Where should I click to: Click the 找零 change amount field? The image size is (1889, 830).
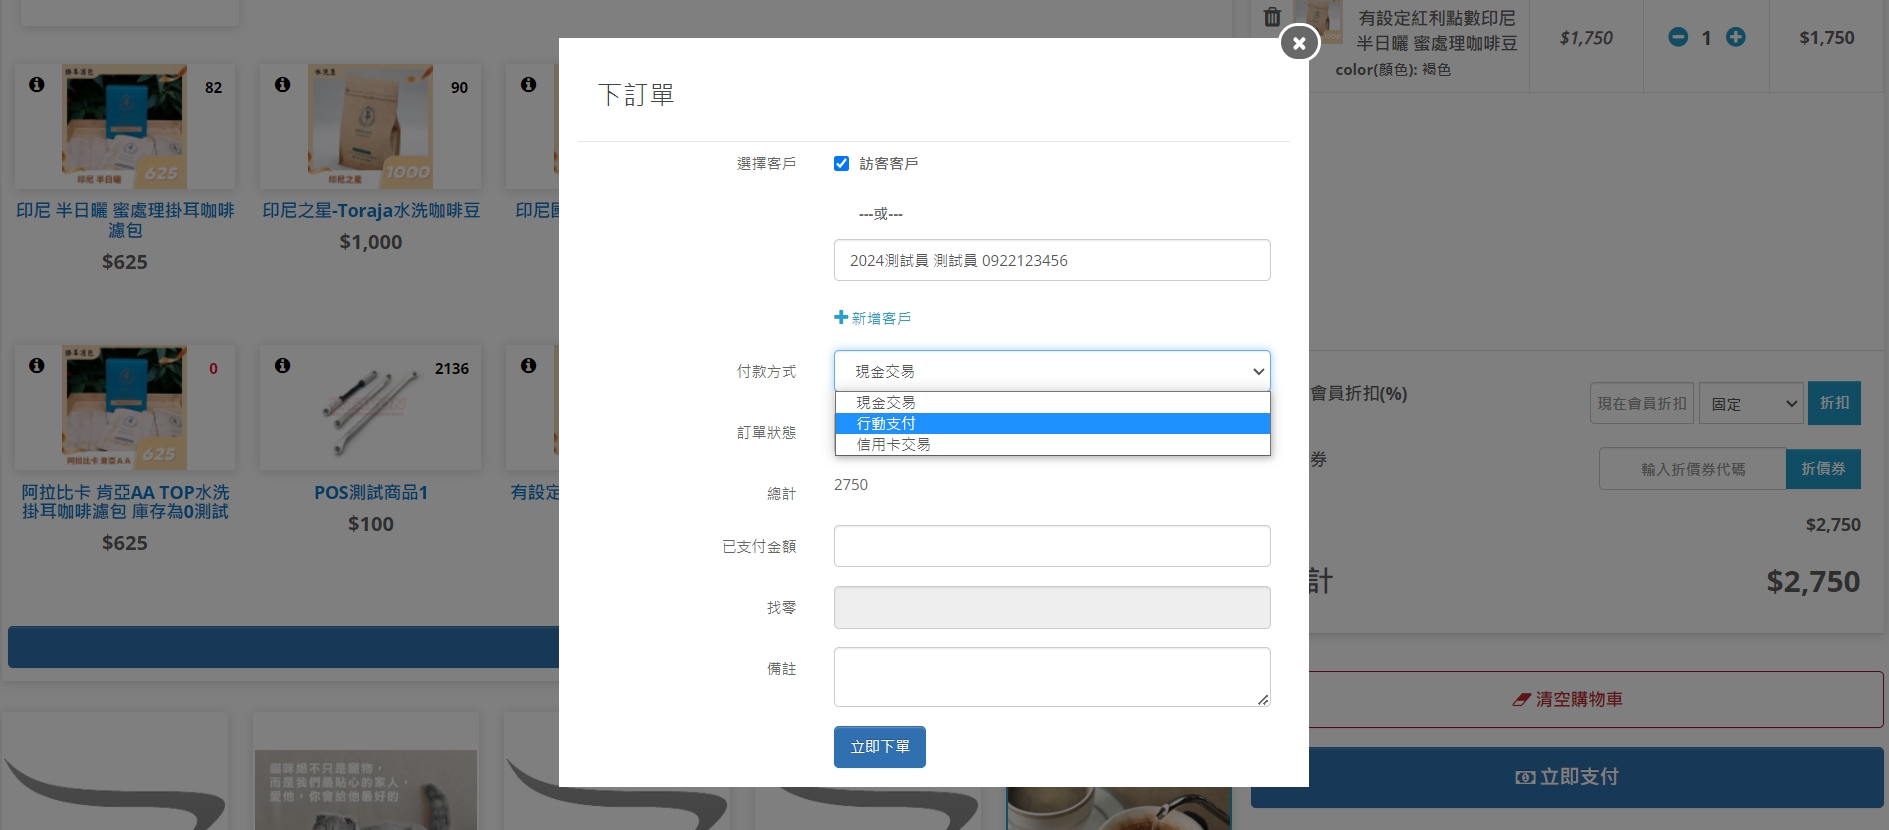click(1052, 607)
